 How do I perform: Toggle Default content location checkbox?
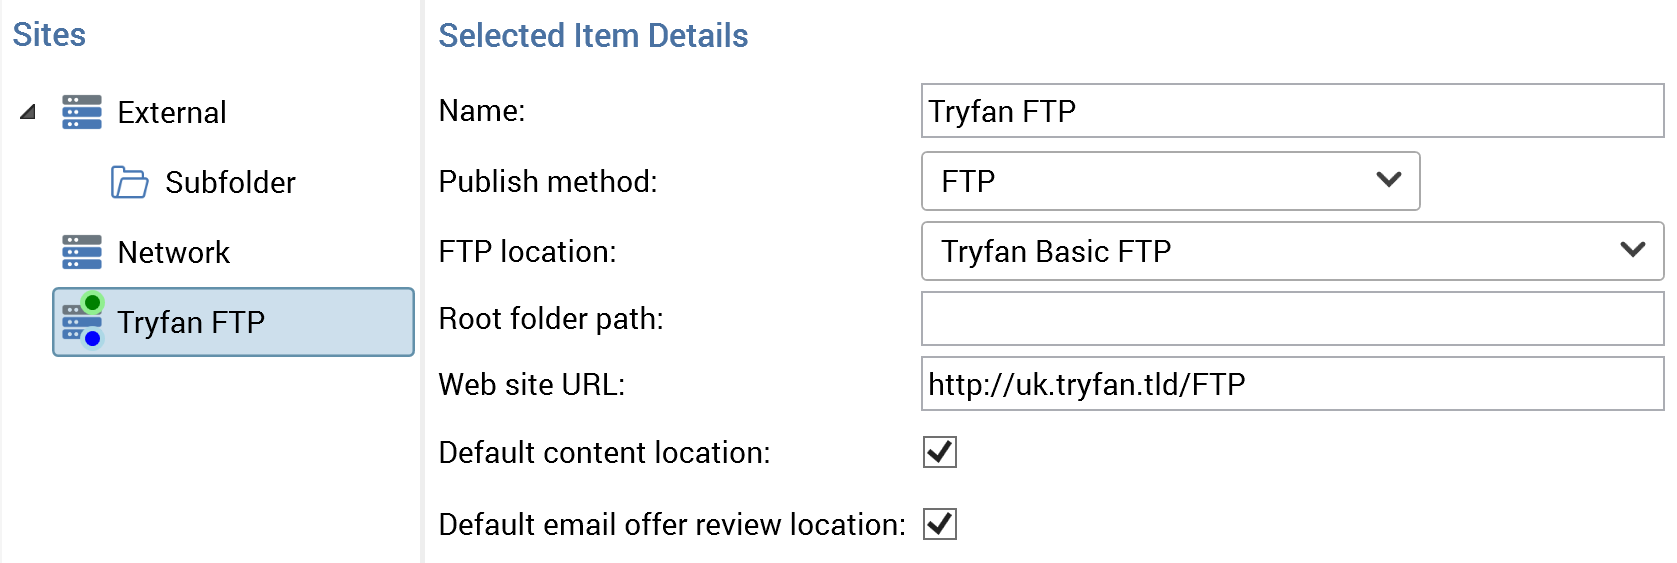point(940,452)
